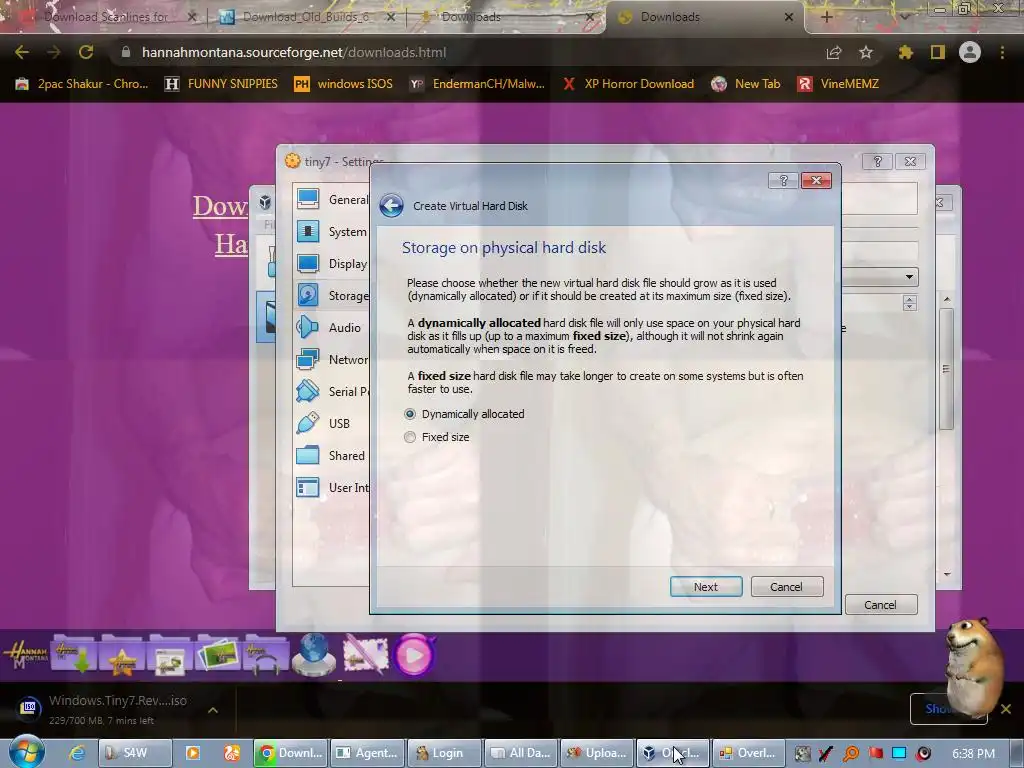Click the wizard help question mark button
This screenshot has width=1024, height=768.
tap(783, 180)
